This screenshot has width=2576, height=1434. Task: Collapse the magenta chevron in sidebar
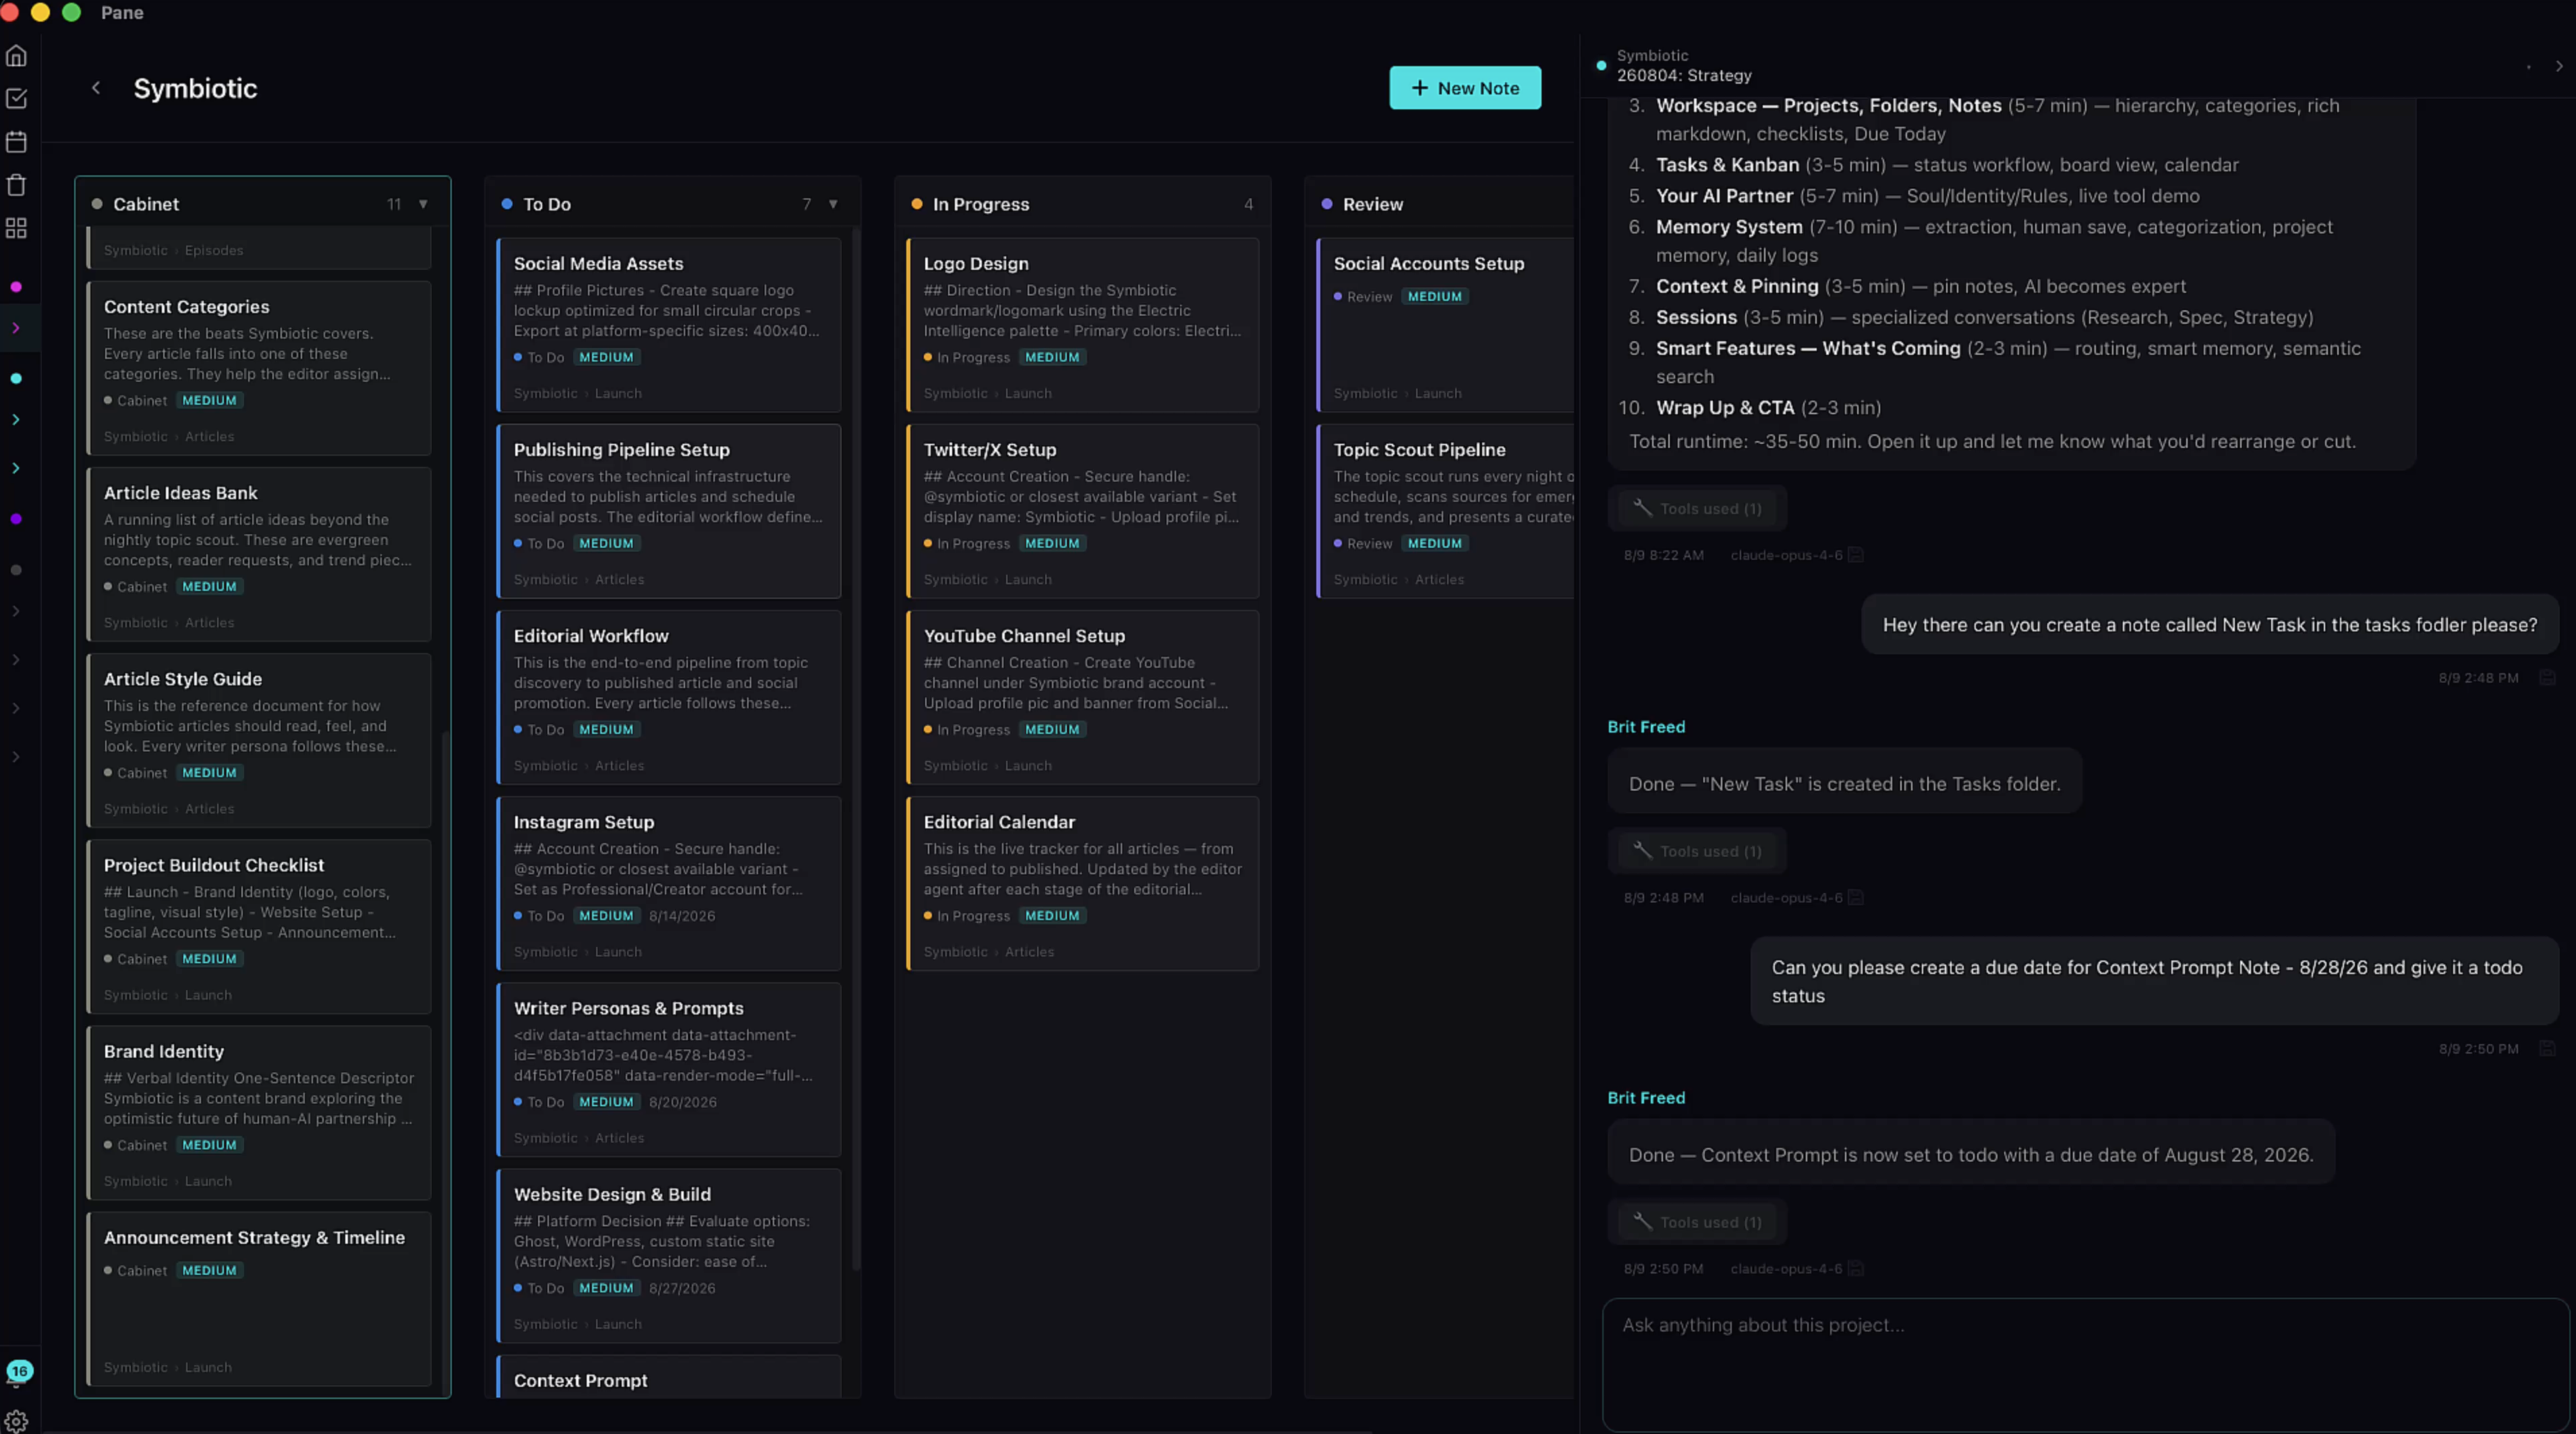pyautogui.click(x=16, y=328)
